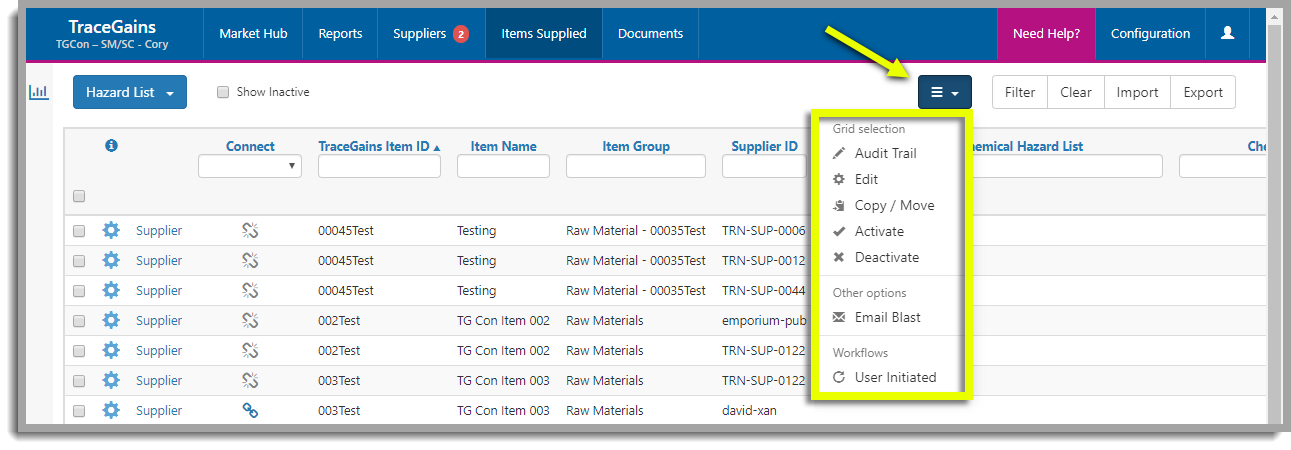The image size is (1291, 450).
Task: Open the Reports tab
Action: pos(340,33)
